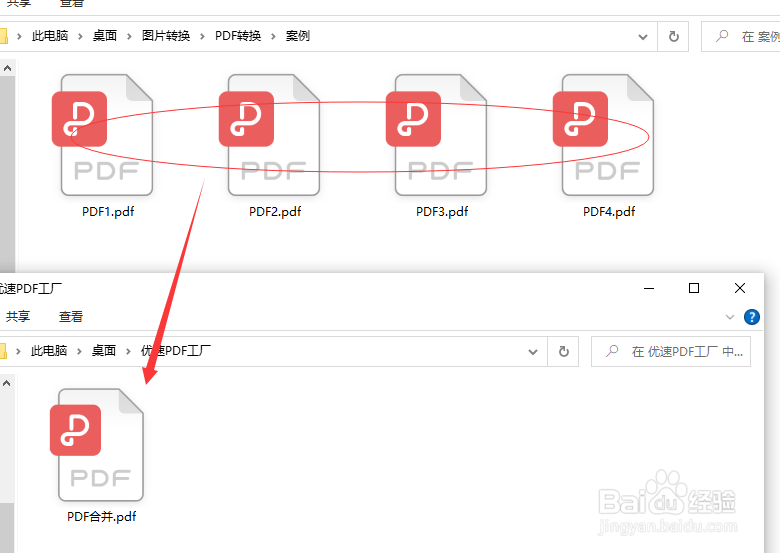Open address history dropdown in 优速PDF工厂 window
This screenshot has height=553, width=780.
pyautogui.click(x=533, y=352)
